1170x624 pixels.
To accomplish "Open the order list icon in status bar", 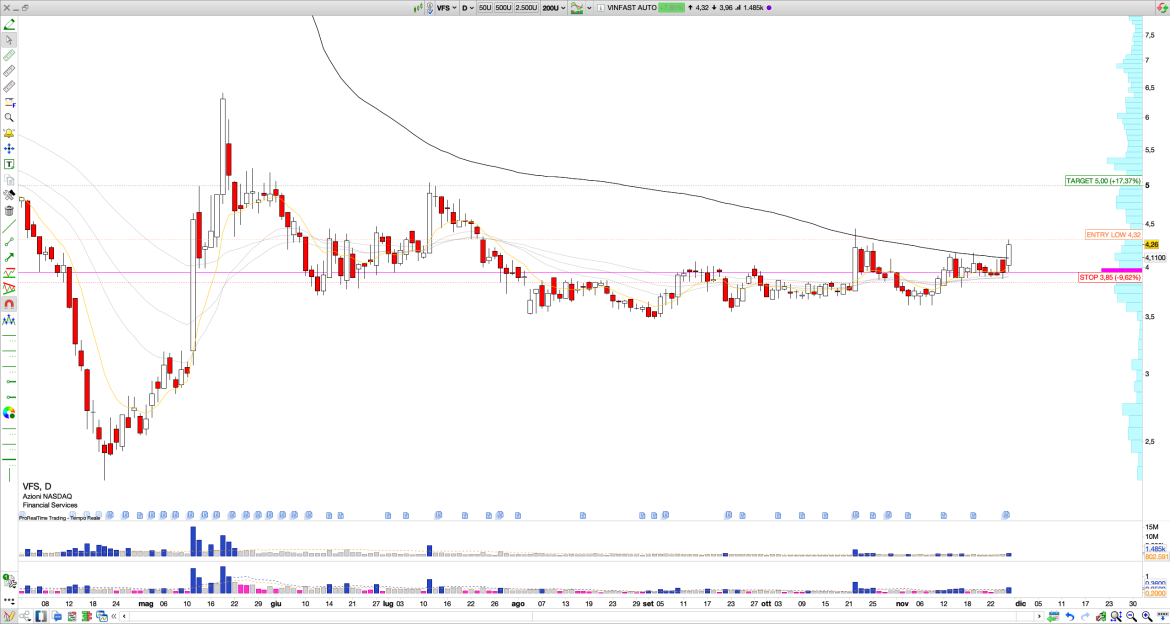I will click(73, 617).
